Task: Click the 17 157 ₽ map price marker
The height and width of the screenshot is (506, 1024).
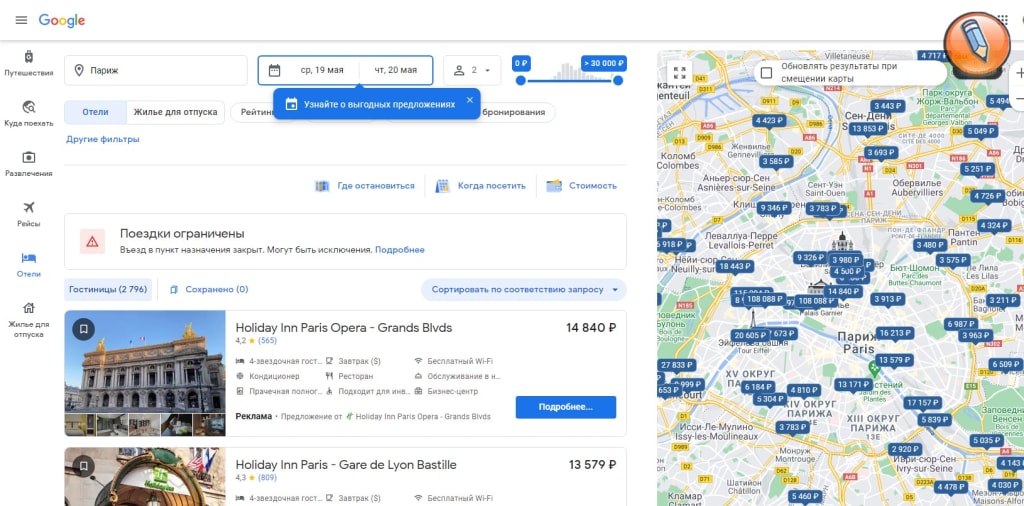Action: tap(923, 403)
